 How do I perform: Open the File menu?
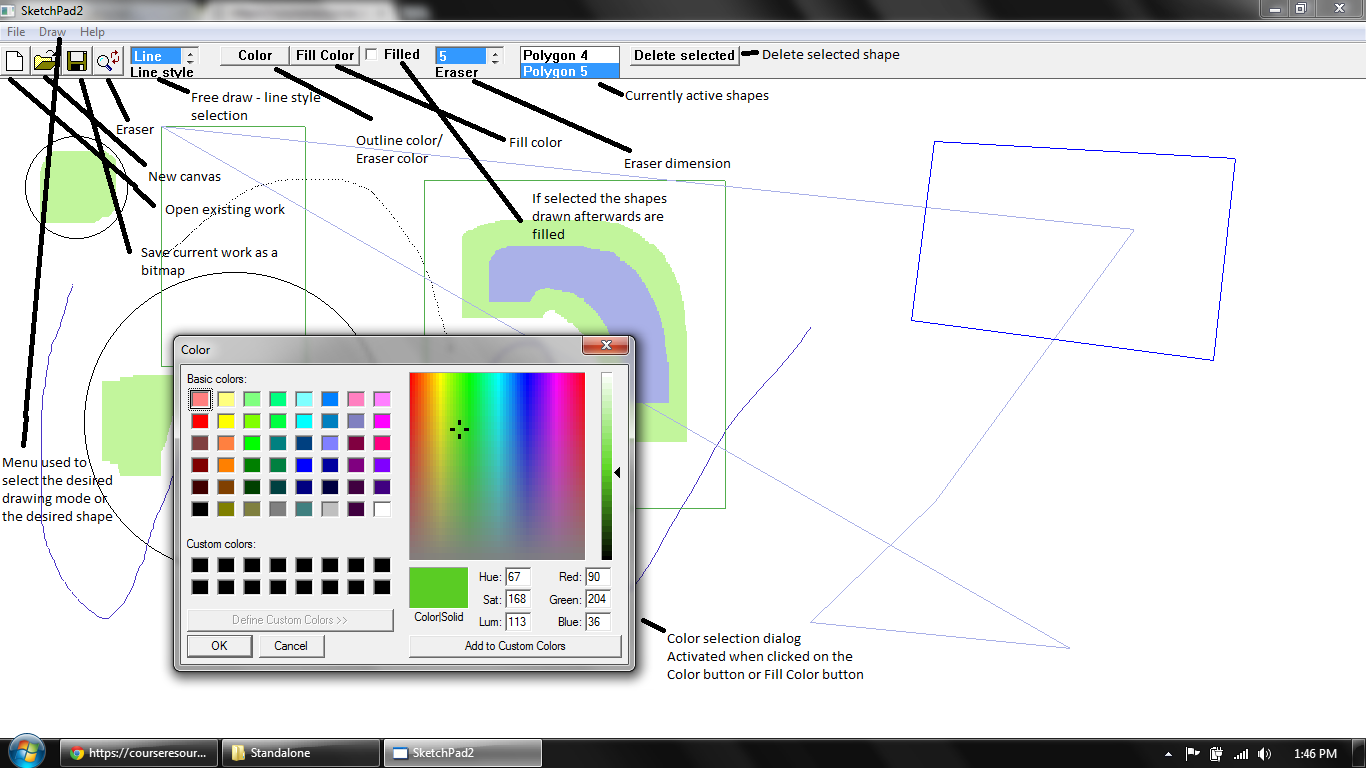(16, 32)
